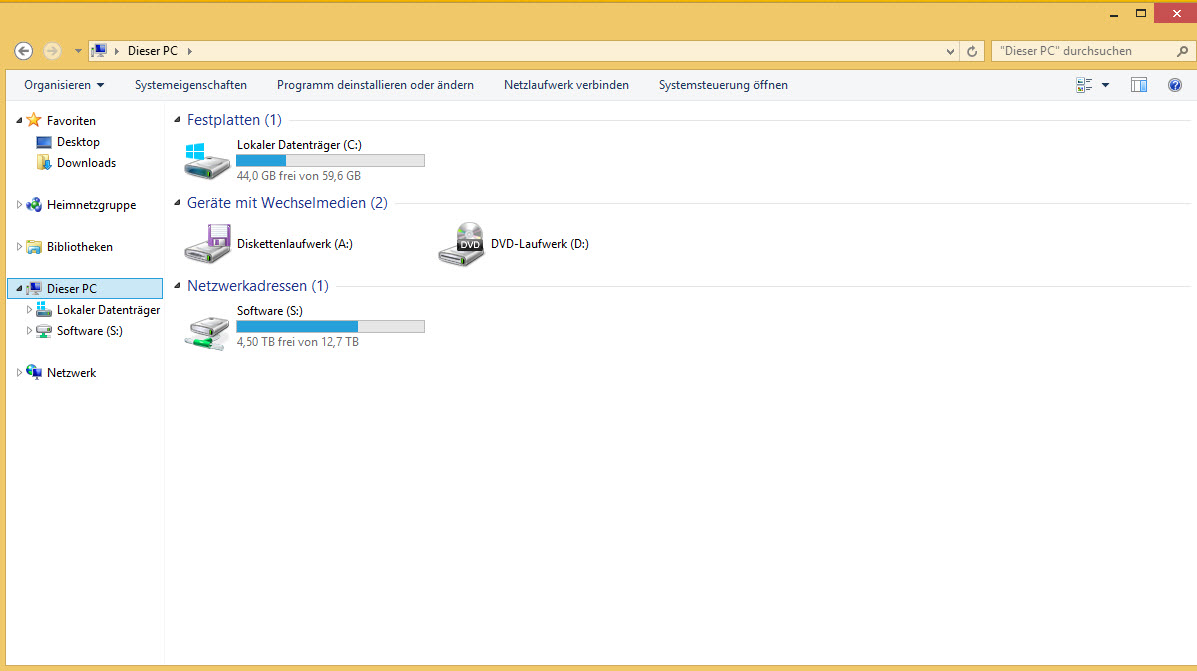Open Downloads from Favoriten
Viewport: 1197px width, 671px height.
click(x=86, y=163)
